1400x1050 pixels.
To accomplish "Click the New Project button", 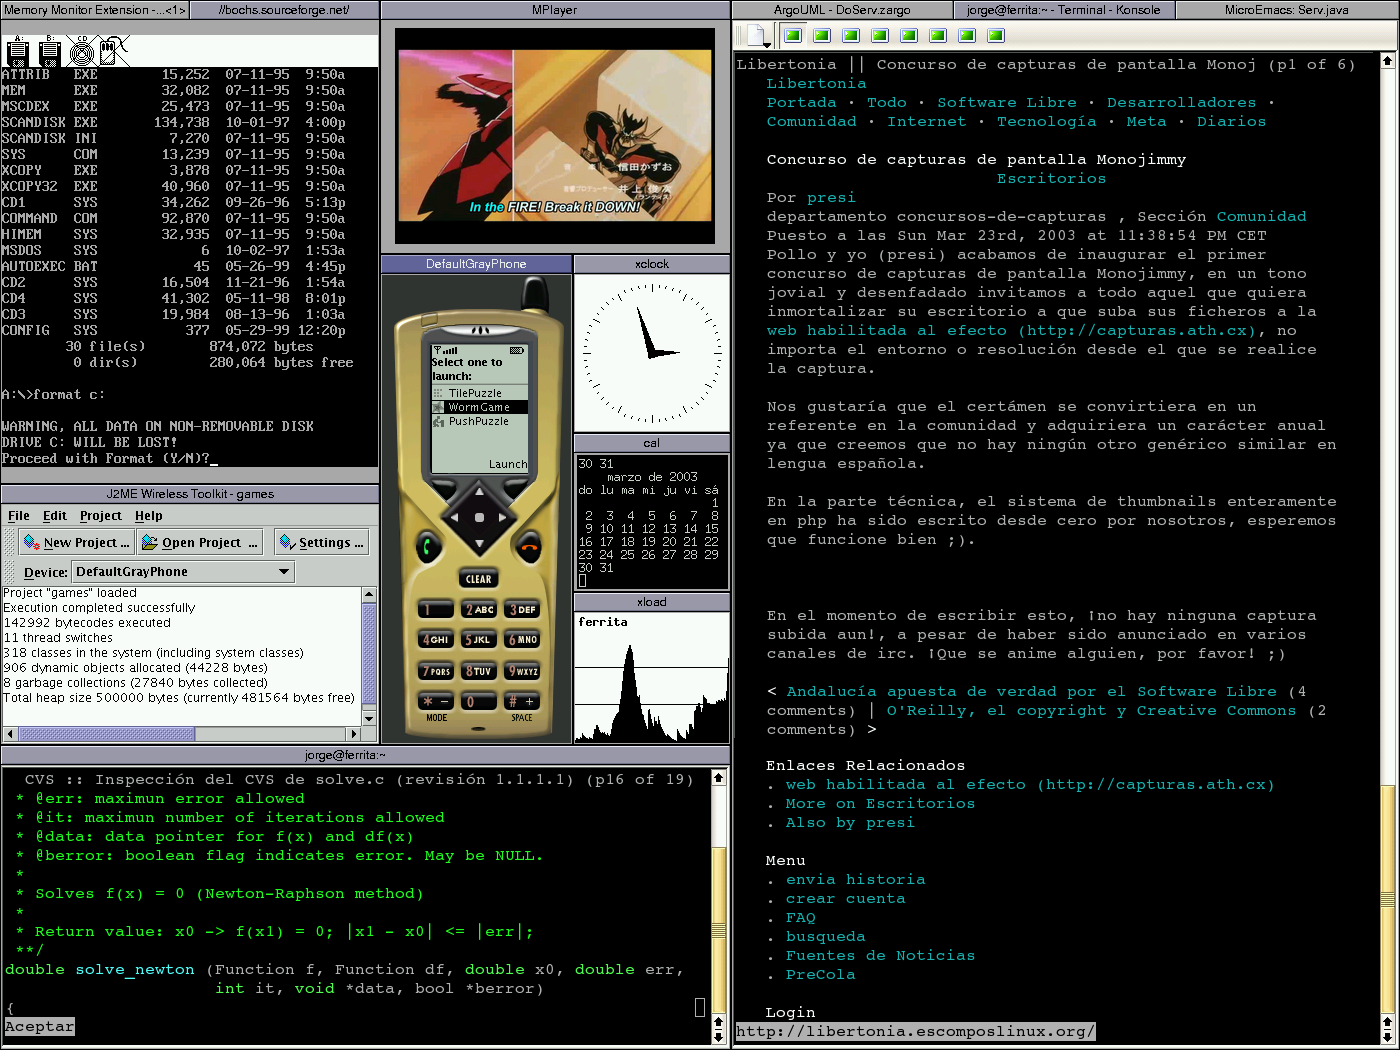I will coord(76,542).
